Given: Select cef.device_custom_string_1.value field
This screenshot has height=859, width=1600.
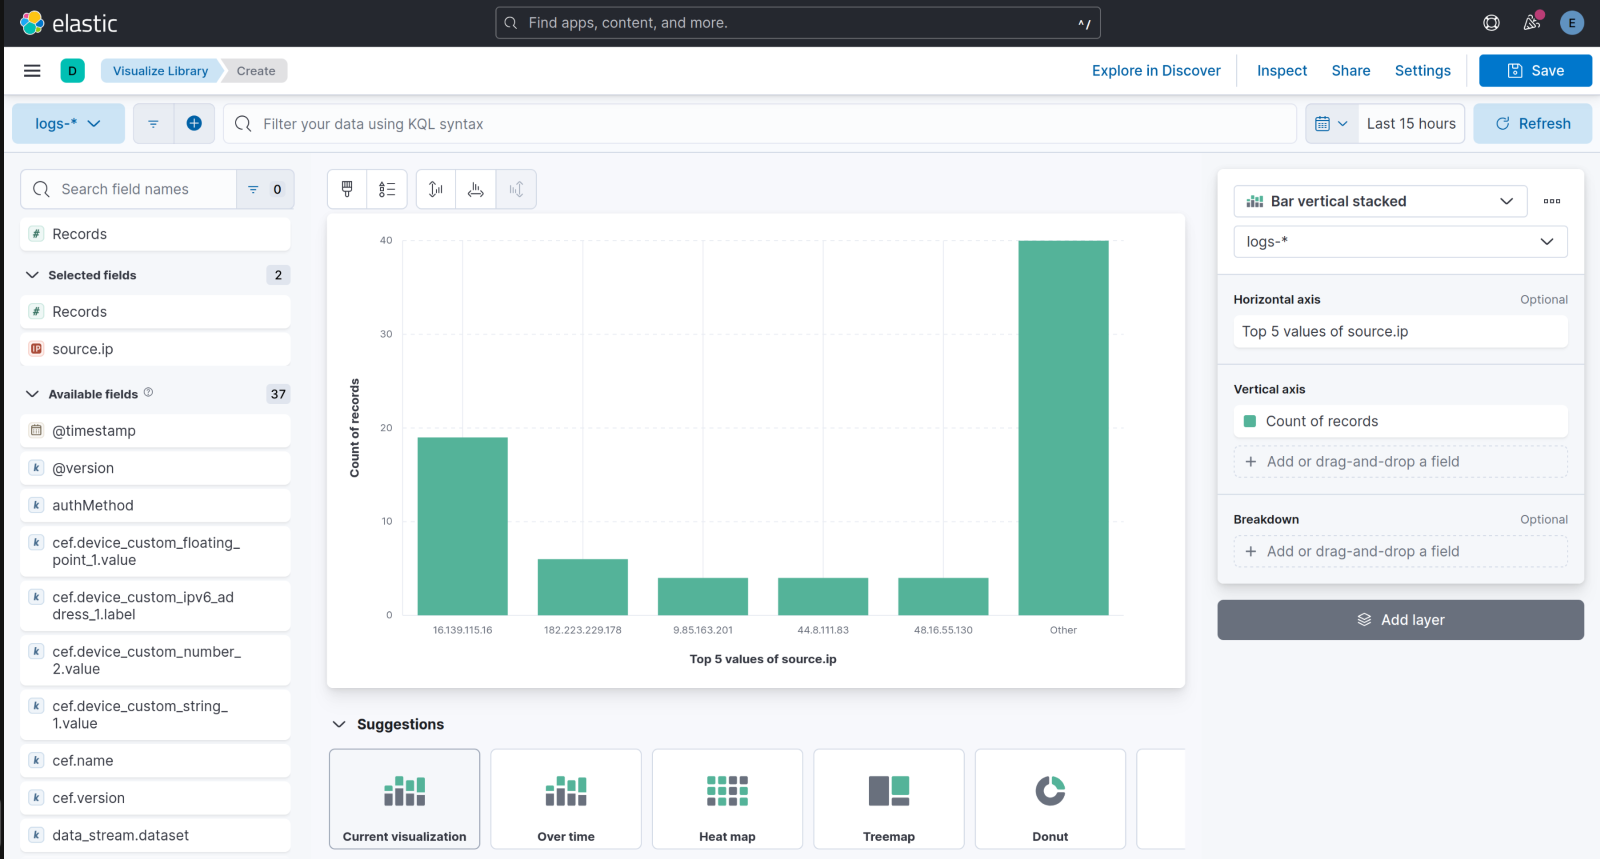Looking at the screenshot, I should coord(155,715).
